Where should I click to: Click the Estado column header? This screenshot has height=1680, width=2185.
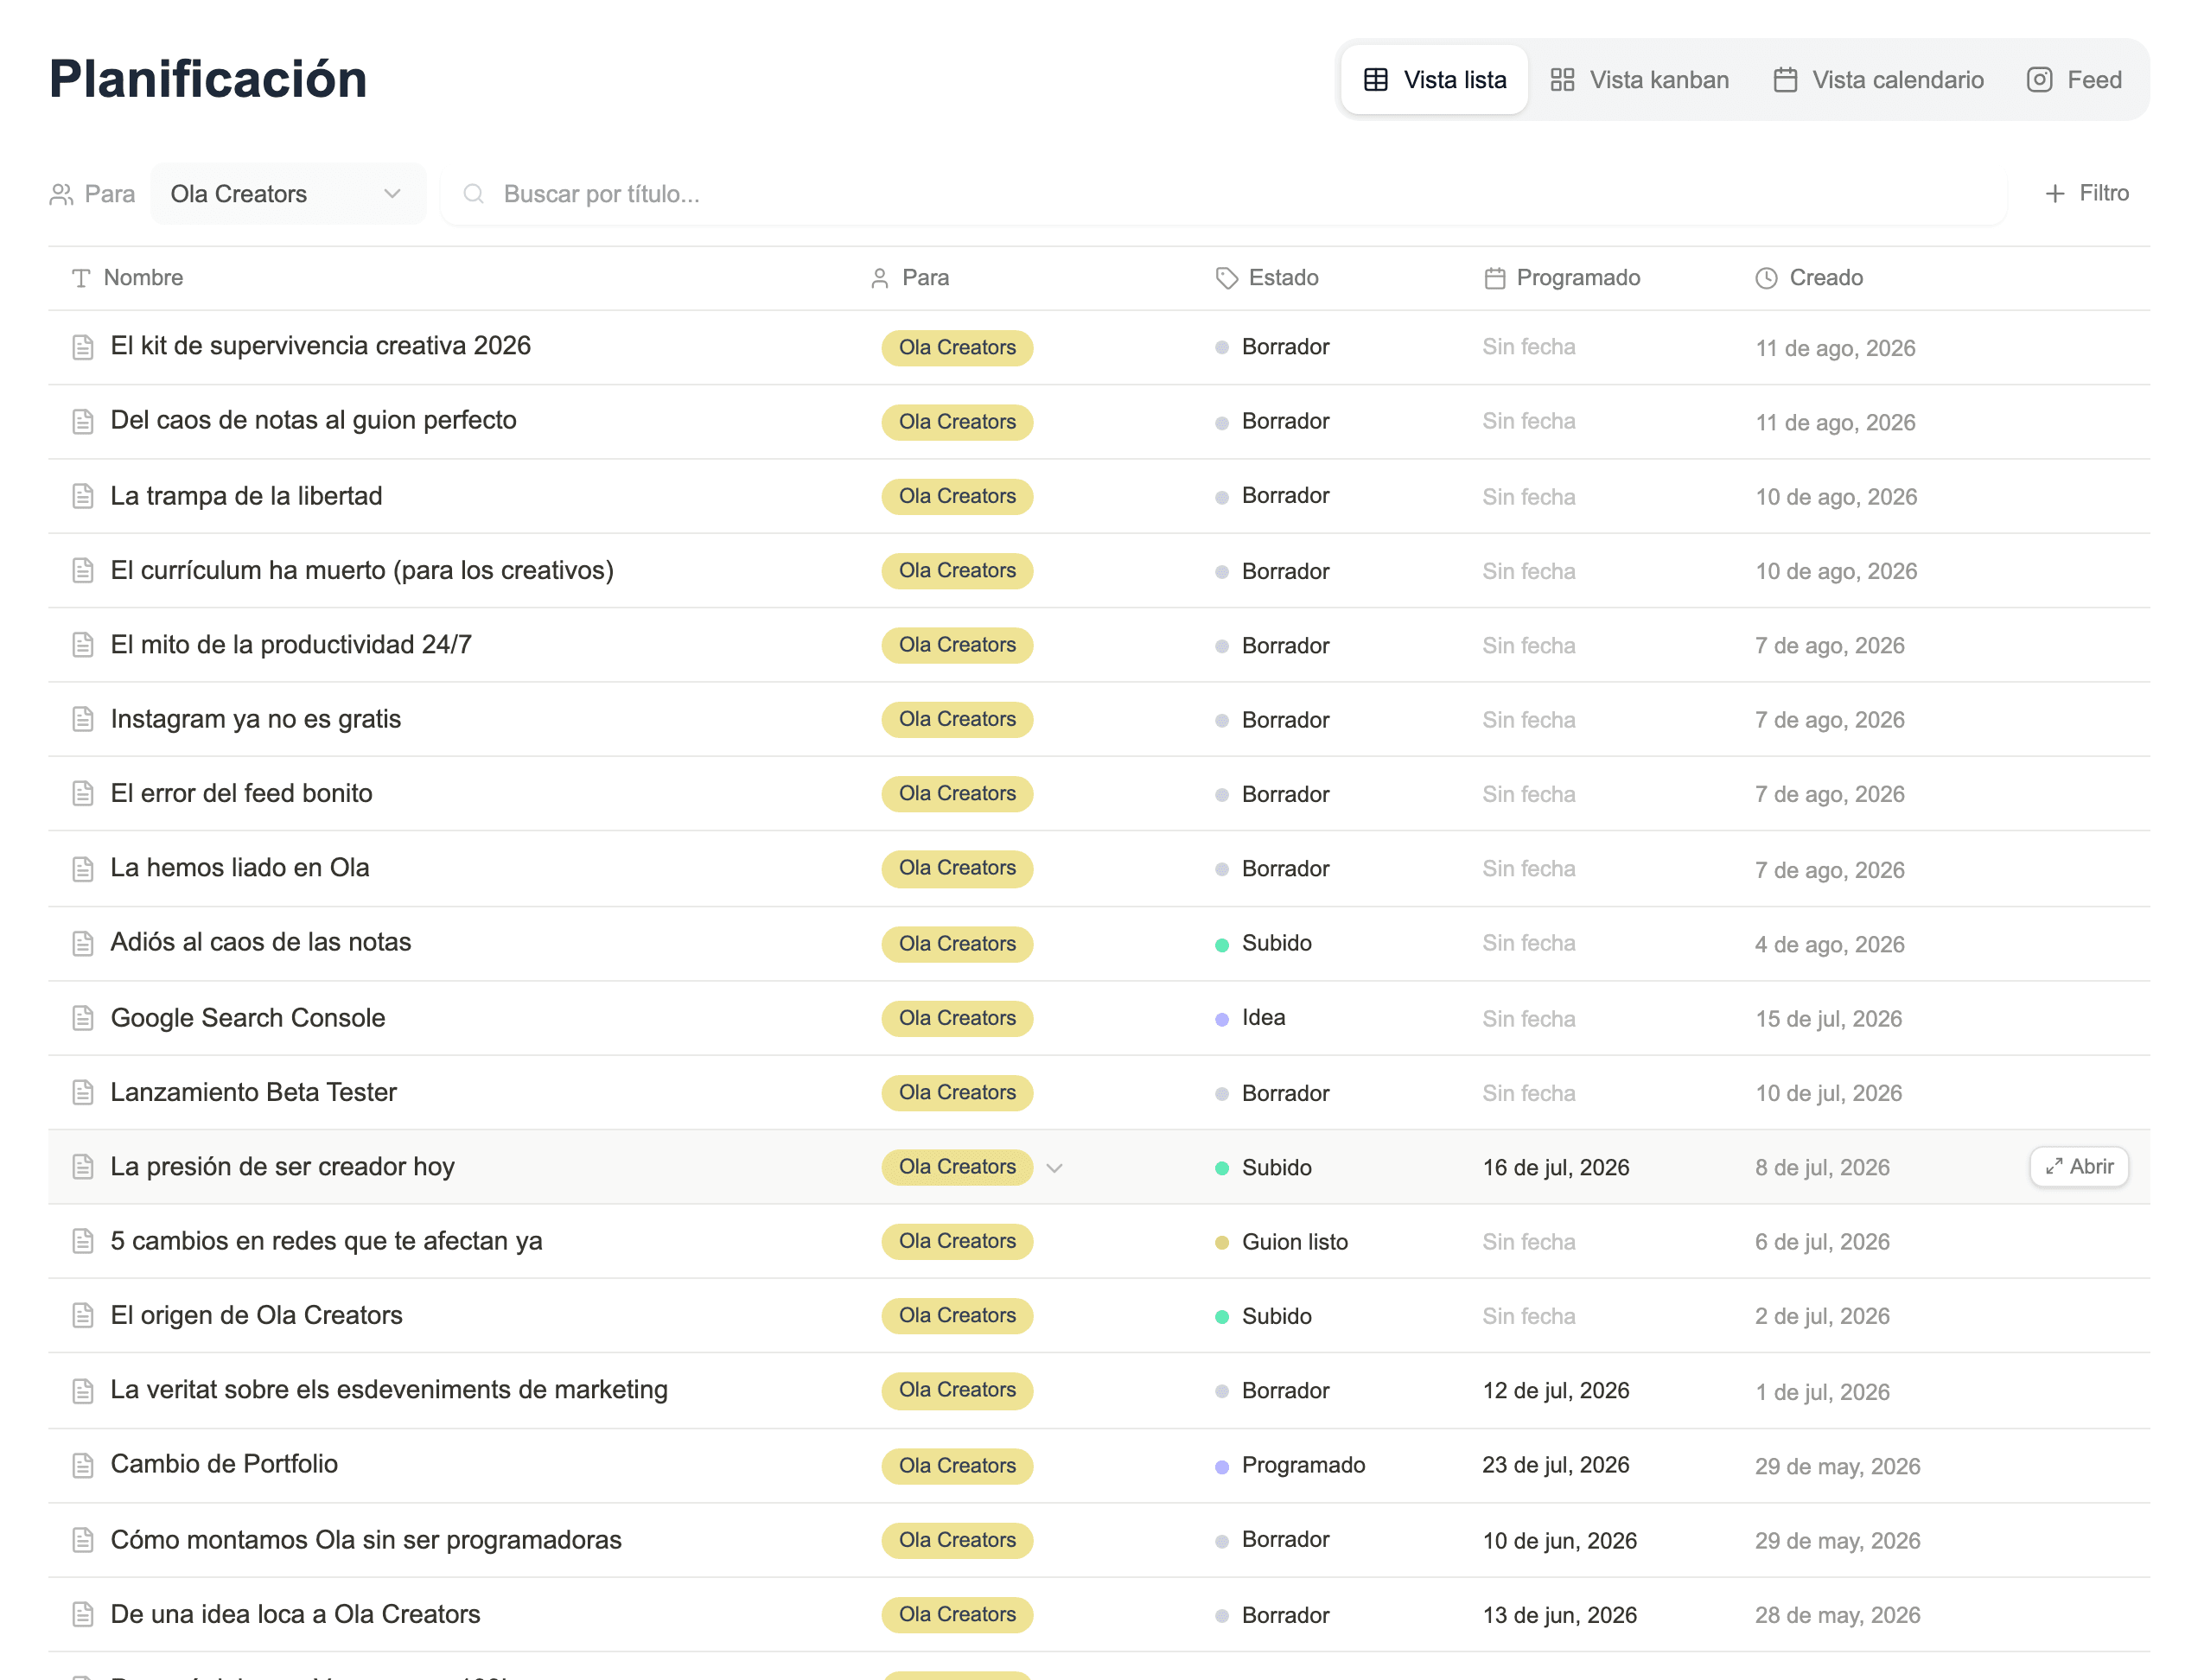[x=1266, y=277]
